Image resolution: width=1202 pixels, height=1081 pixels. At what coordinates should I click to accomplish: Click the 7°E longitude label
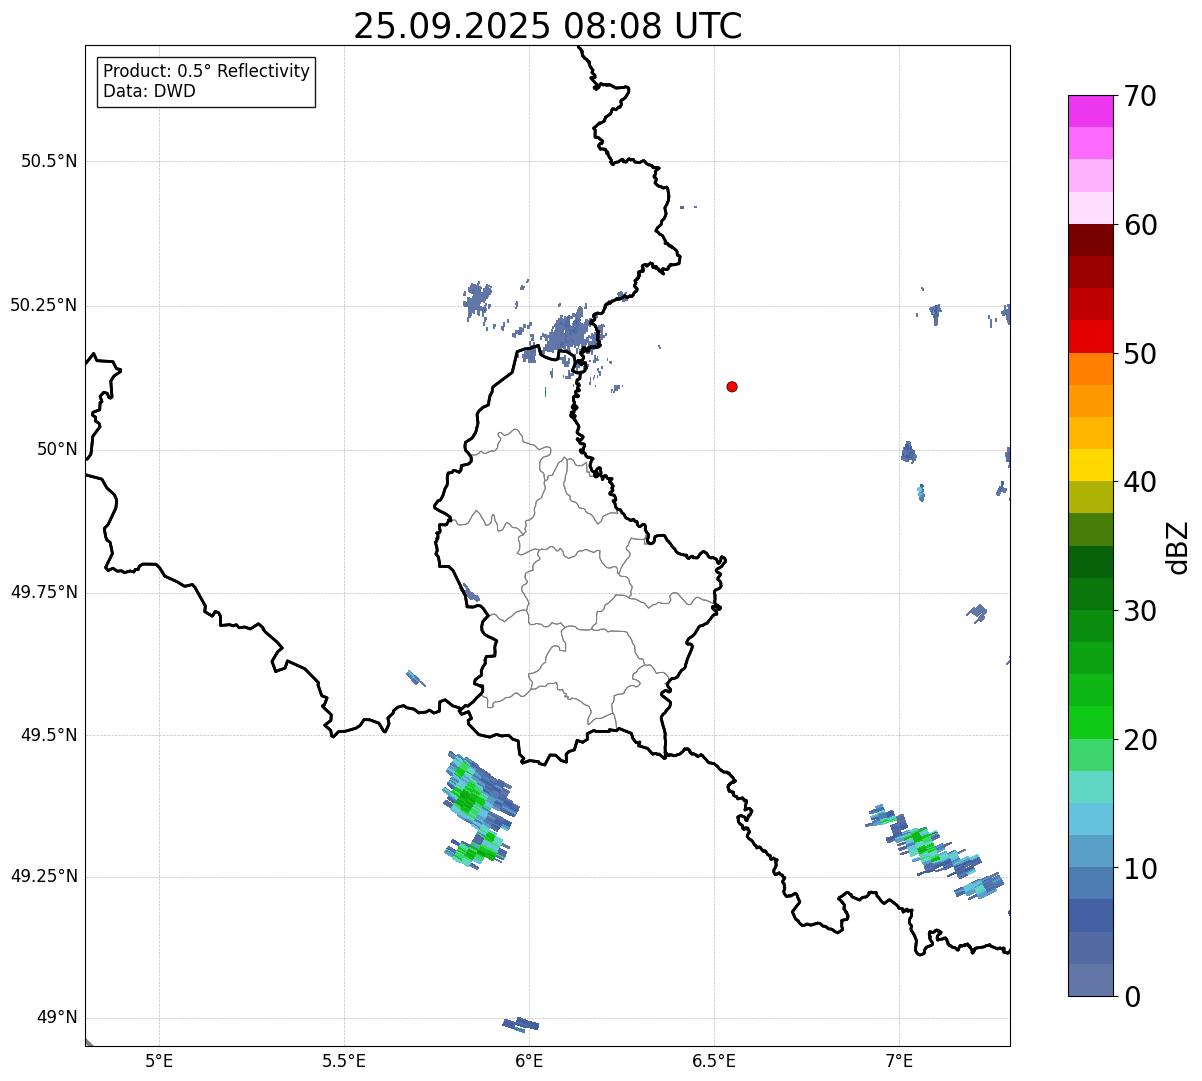coord(899,1060)
